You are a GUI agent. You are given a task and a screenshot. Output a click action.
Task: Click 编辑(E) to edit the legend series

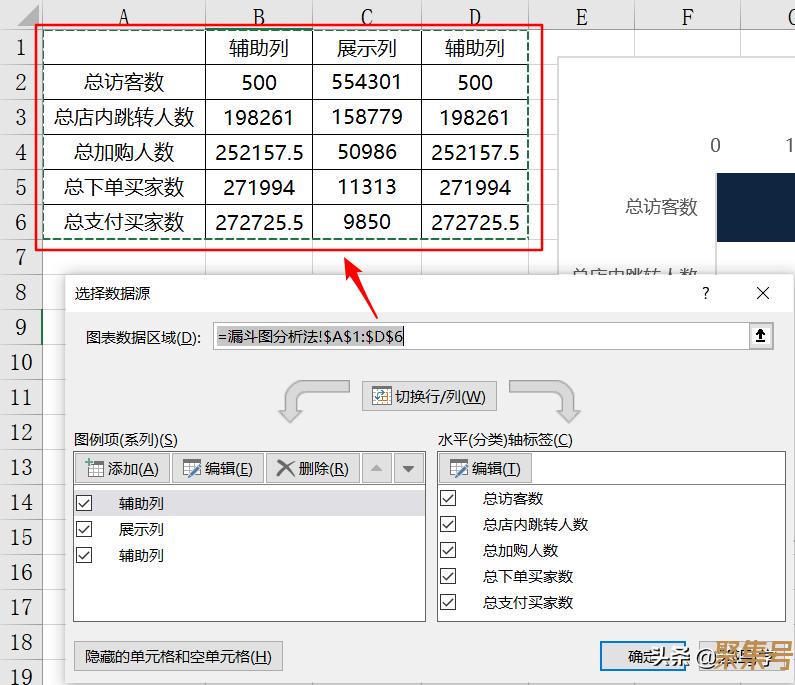point(217,468)
